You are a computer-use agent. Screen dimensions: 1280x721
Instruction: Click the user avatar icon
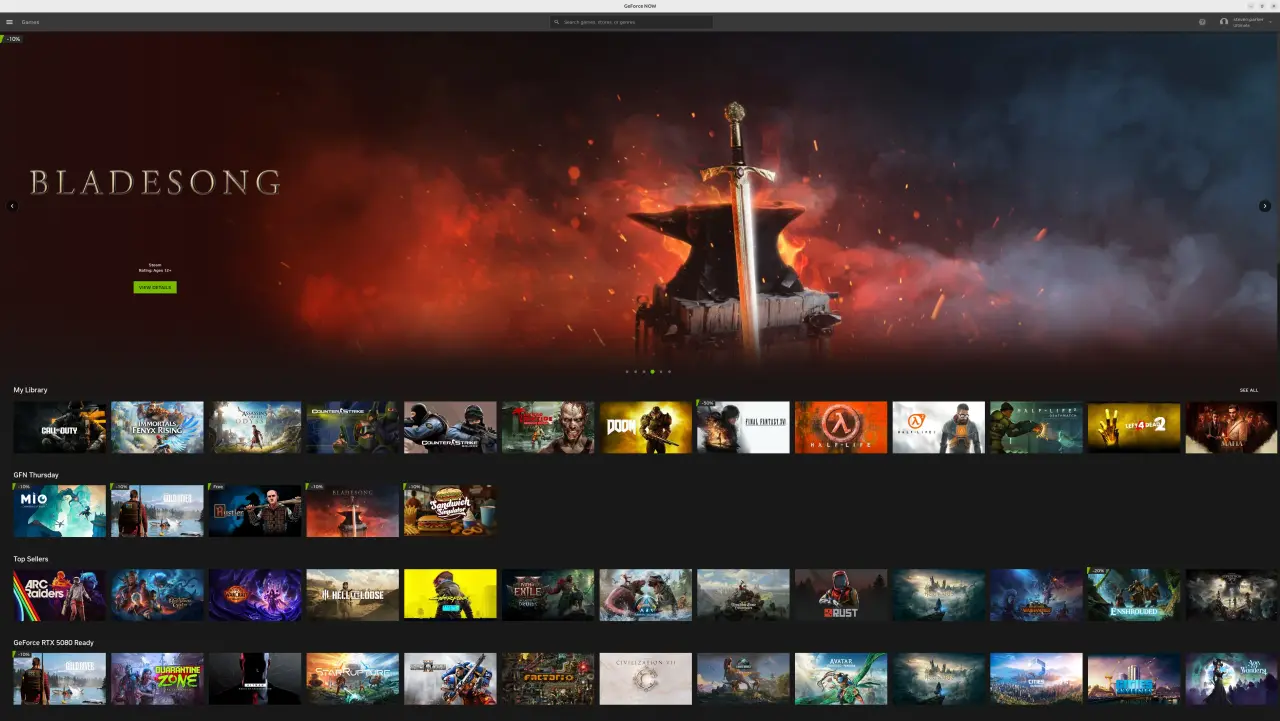(1224, 22)
